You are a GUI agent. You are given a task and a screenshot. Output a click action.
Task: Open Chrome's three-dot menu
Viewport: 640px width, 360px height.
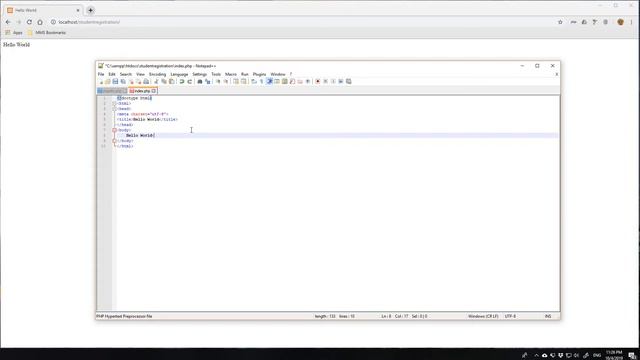[631, 22]
